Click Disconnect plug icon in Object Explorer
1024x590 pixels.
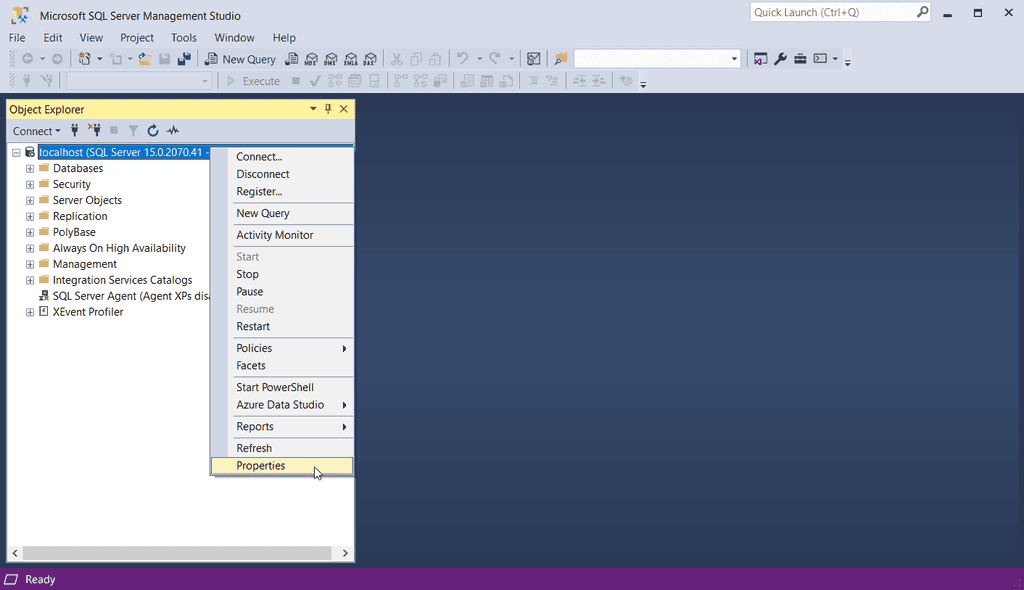click(x=94, y=131)
